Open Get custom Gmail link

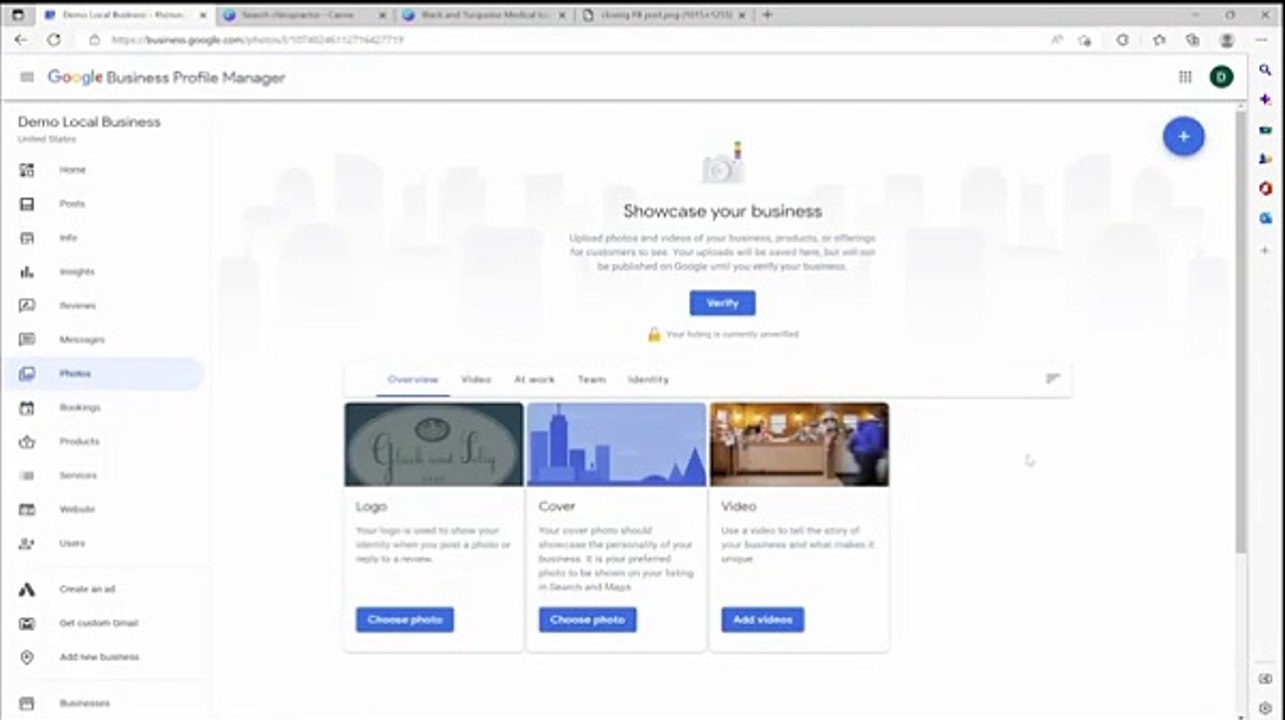tap(99, 624)
